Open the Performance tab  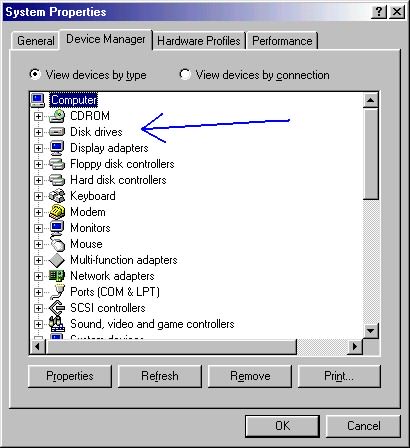(282, 41)
